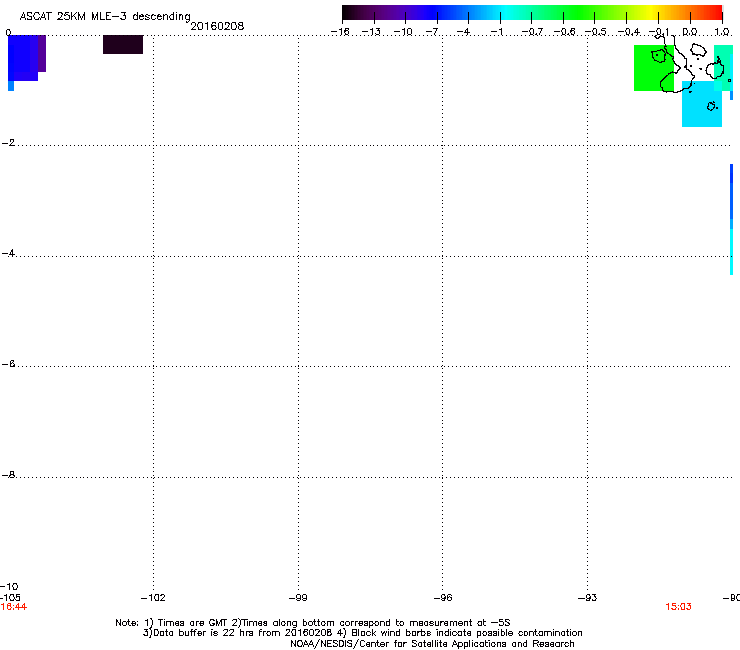Click the blue vertical strip at the right edge

coord(732,196)
